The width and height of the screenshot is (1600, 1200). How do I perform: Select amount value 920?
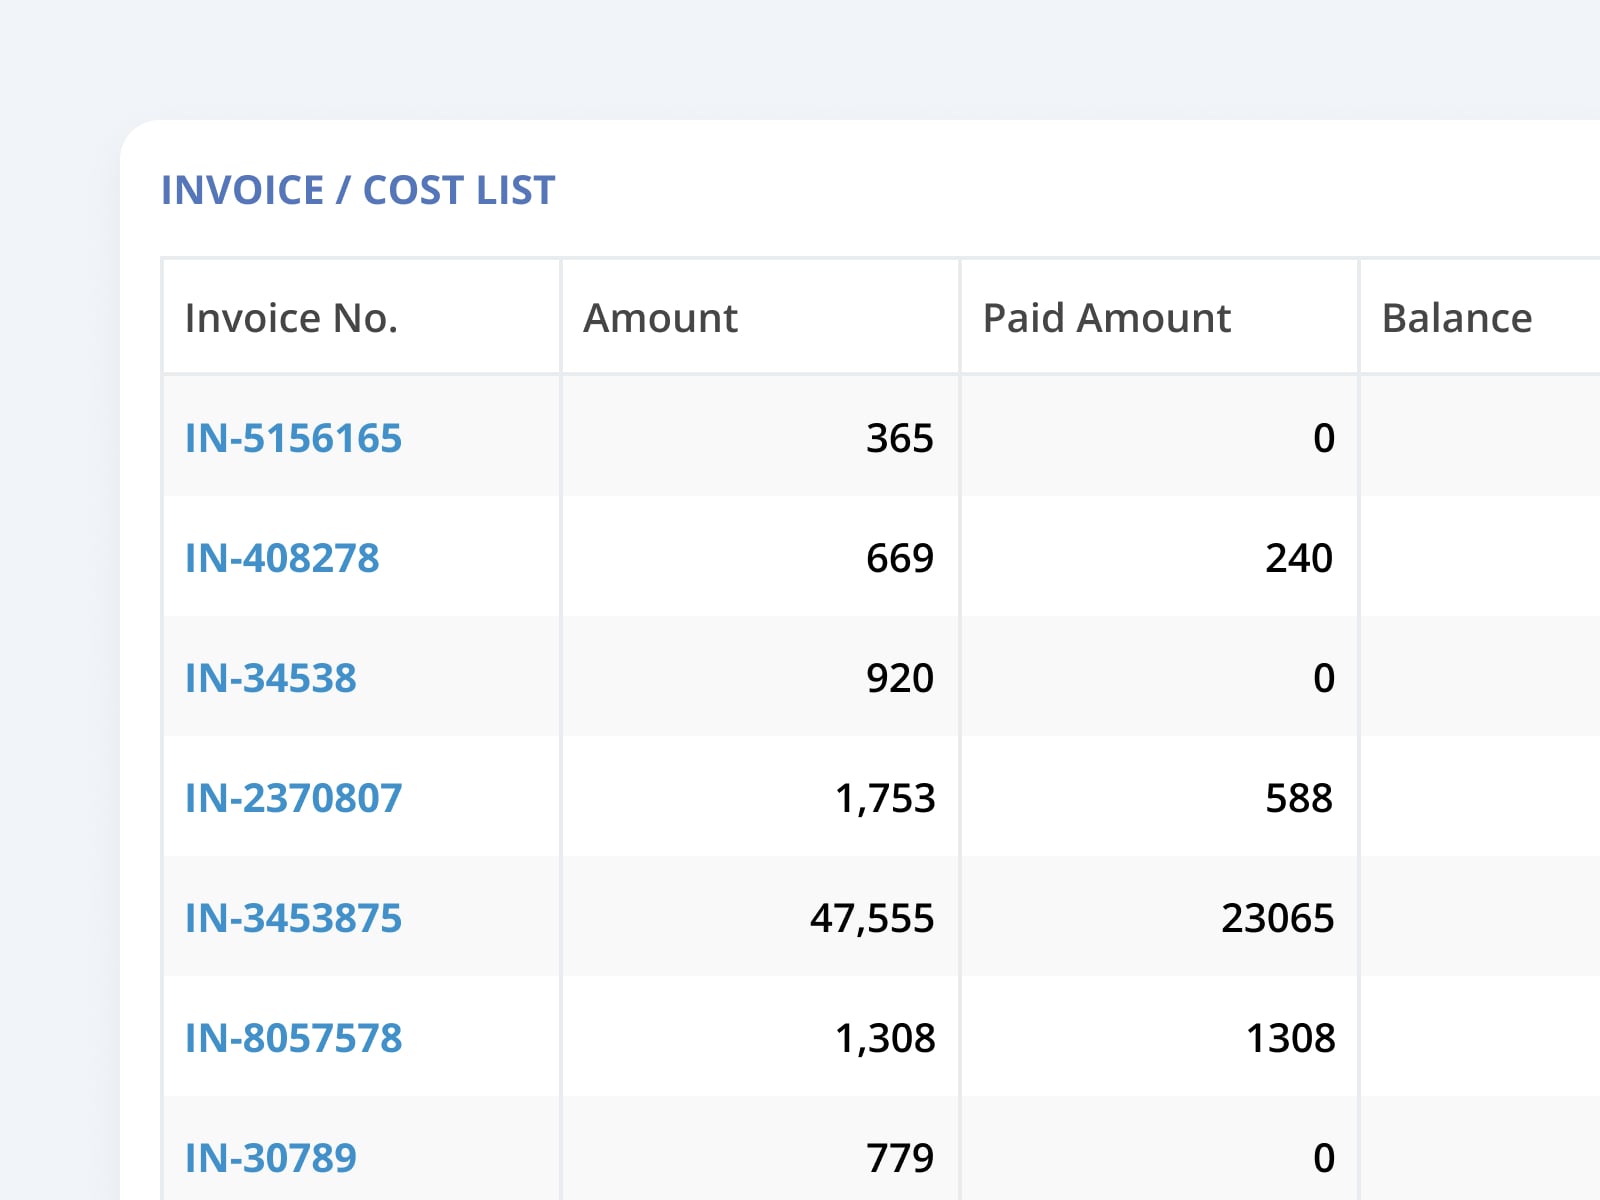tap(900, 678)
